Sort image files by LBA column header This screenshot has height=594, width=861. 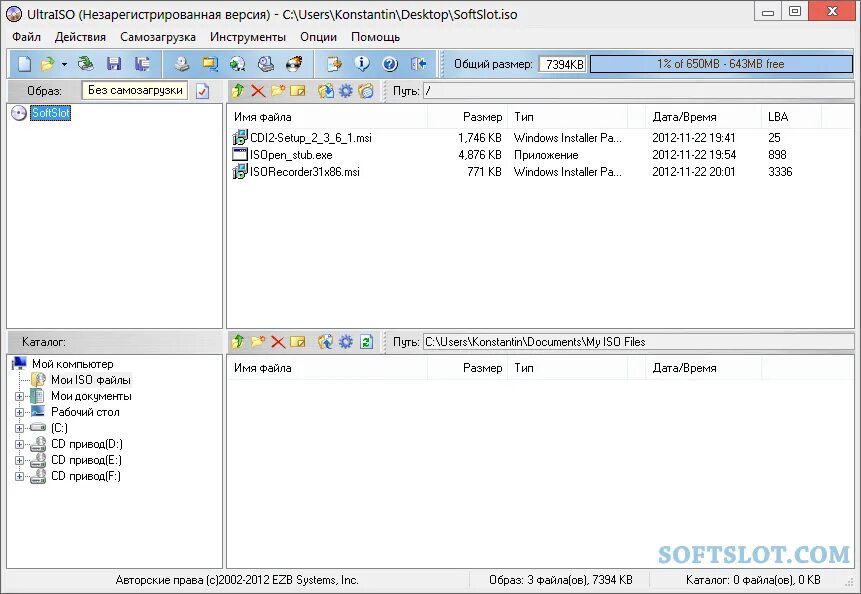tap(791, 117)
